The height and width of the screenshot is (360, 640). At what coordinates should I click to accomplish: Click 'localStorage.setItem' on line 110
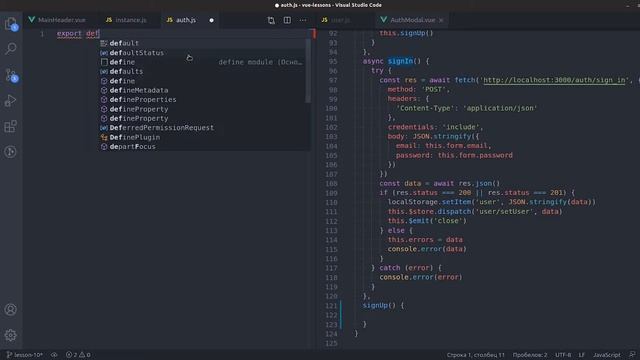click(429, 202)
